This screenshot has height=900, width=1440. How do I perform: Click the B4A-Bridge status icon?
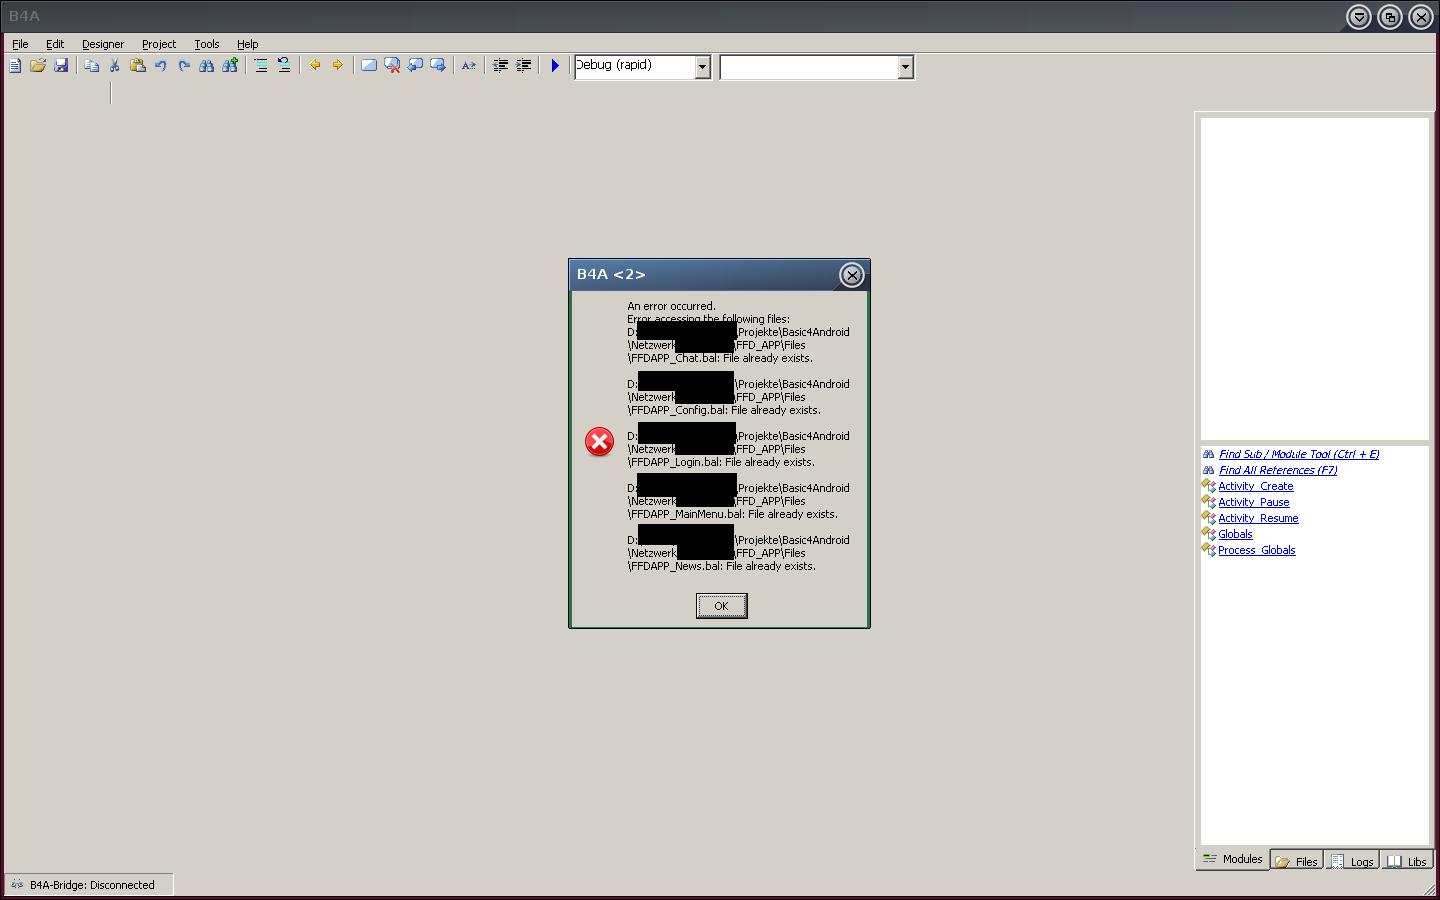(17, 884)
